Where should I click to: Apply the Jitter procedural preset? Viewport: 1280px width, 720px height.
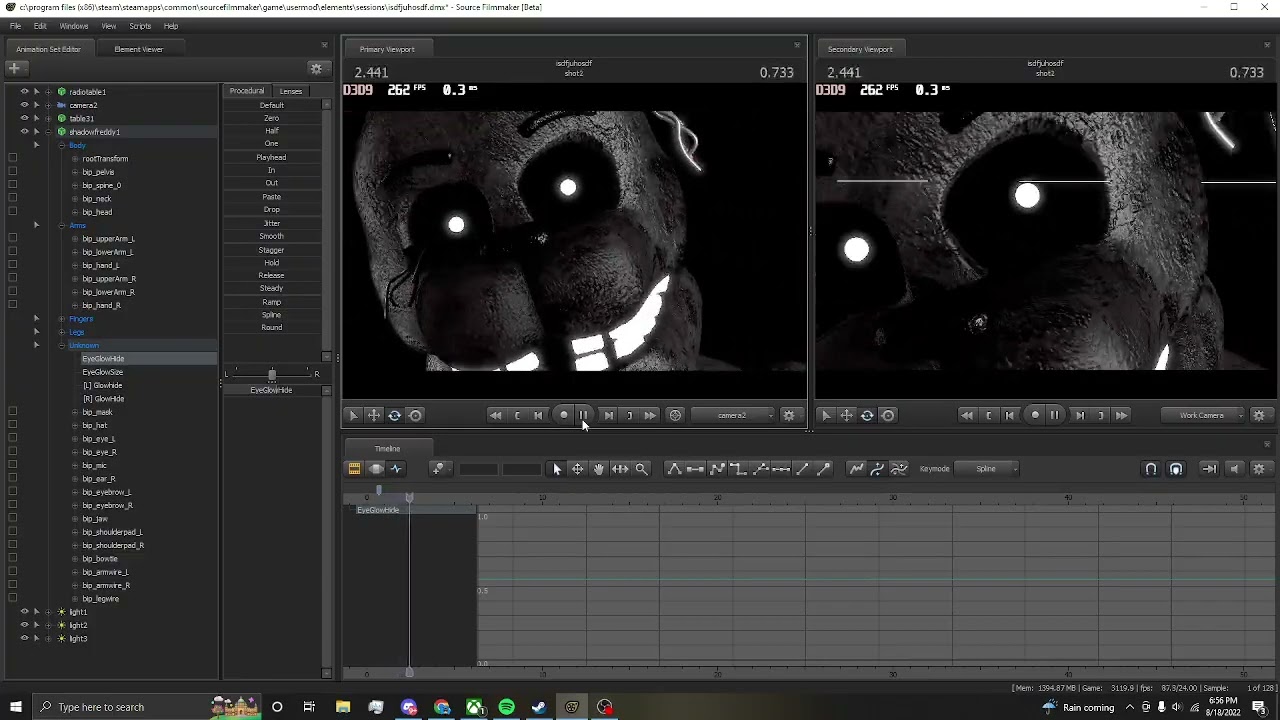272,223
